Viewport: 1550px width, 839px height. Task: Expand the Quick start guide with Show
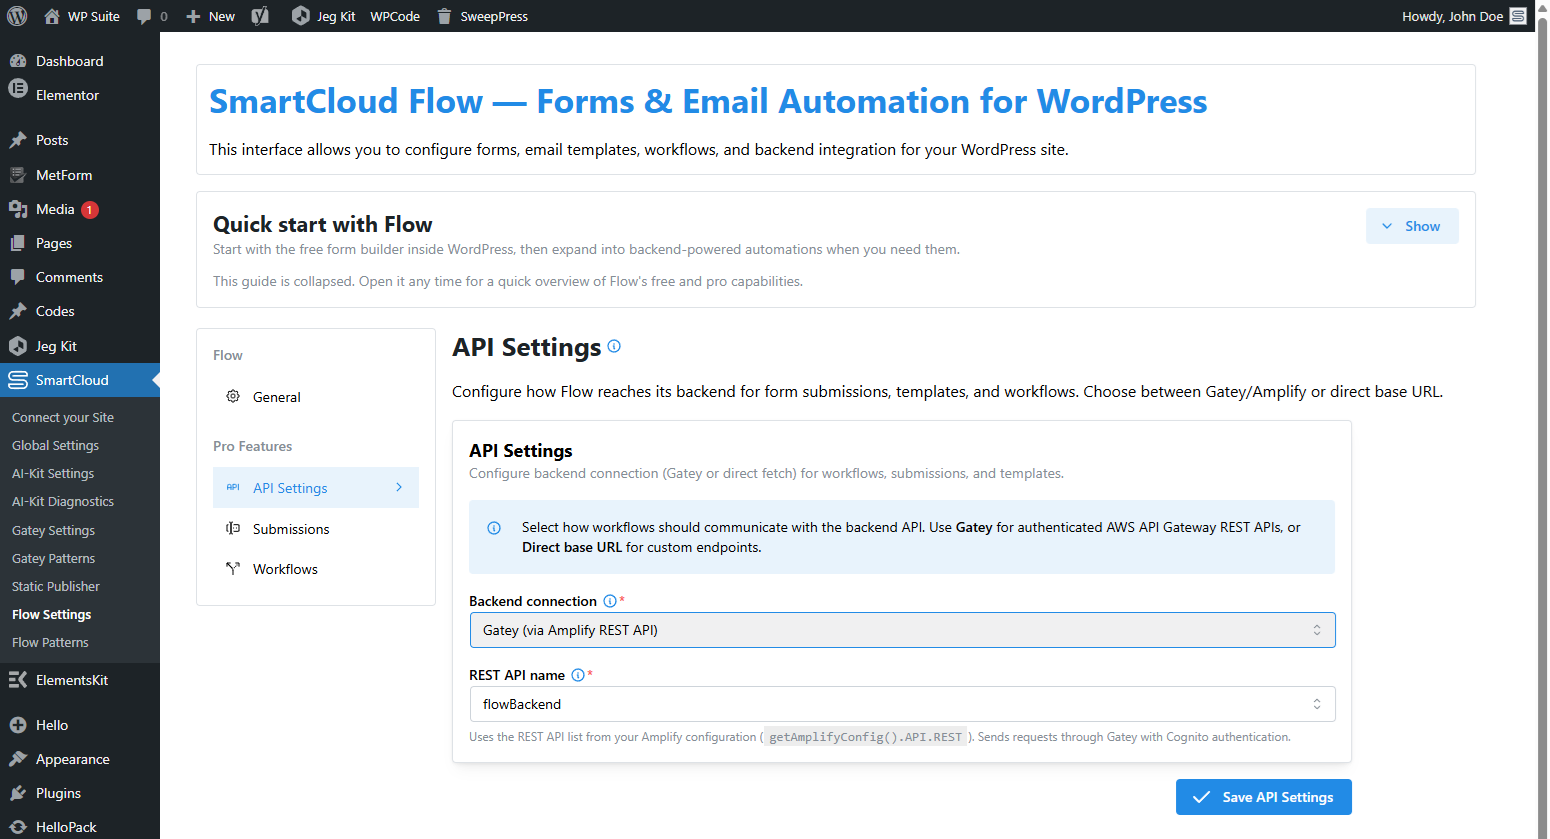click(x=1412, y=226)
